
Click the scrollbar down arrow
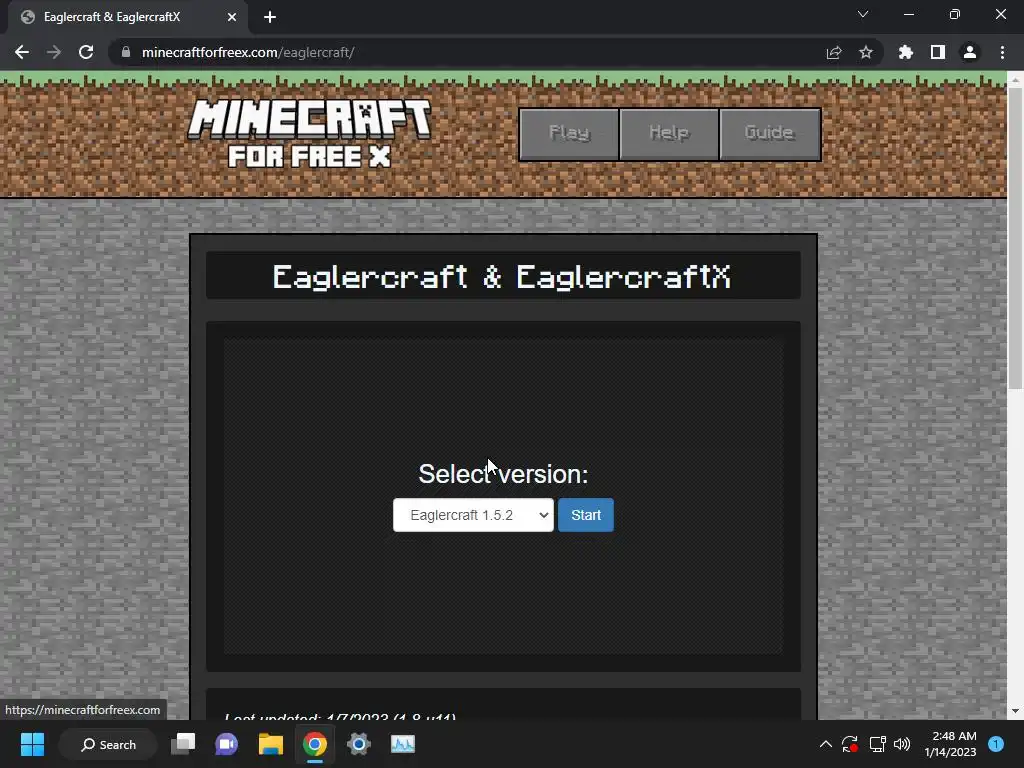point(1016,711)
